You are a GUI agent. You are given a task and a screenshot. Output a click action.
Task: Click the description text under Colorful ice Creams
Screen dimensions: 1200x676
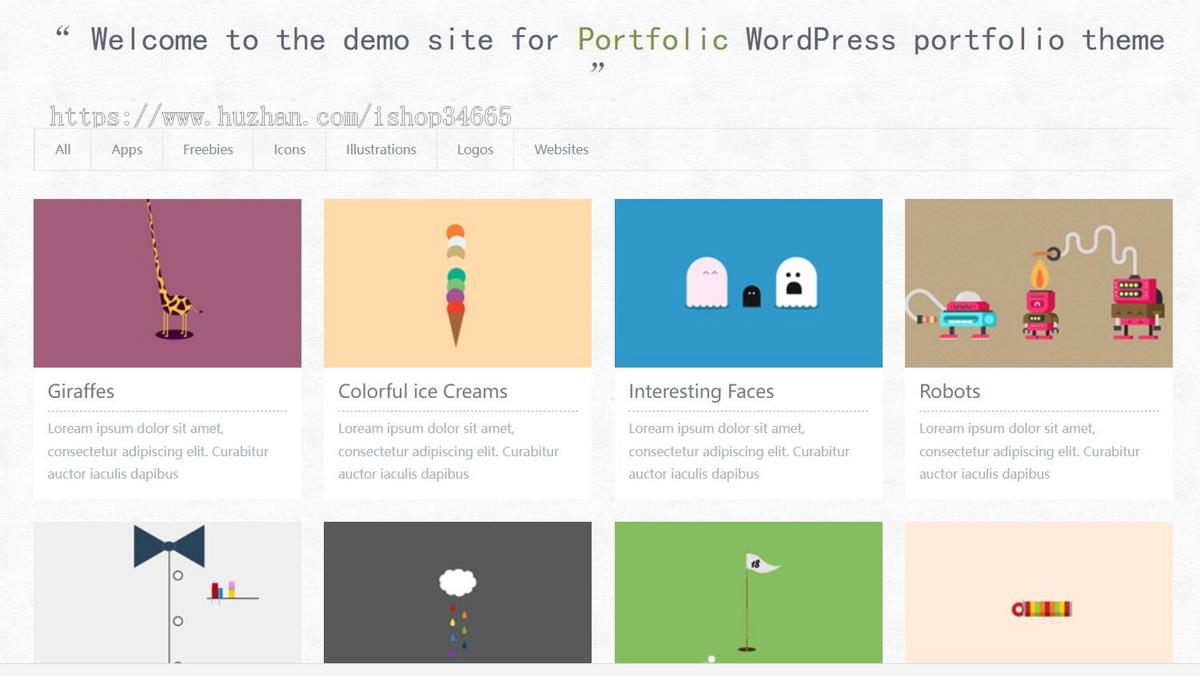click(x=448, y=451)
